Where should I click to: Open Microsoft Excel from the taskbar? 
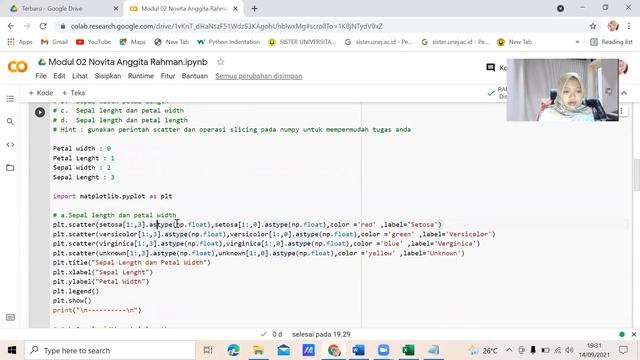(408, 350)
